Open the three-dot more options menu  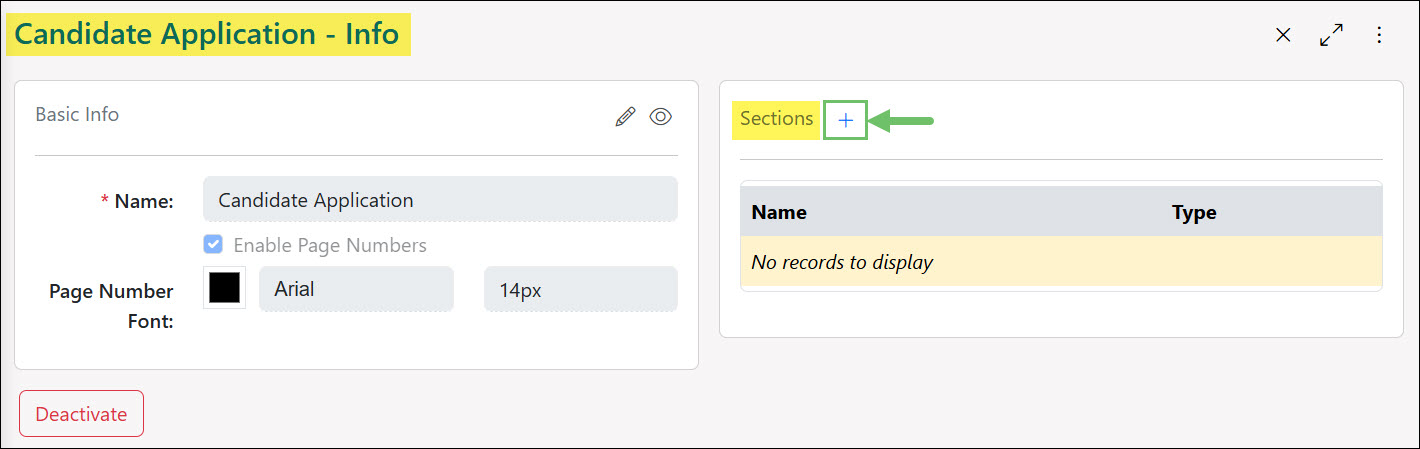pyautogui.click(x=1379, y=35)
